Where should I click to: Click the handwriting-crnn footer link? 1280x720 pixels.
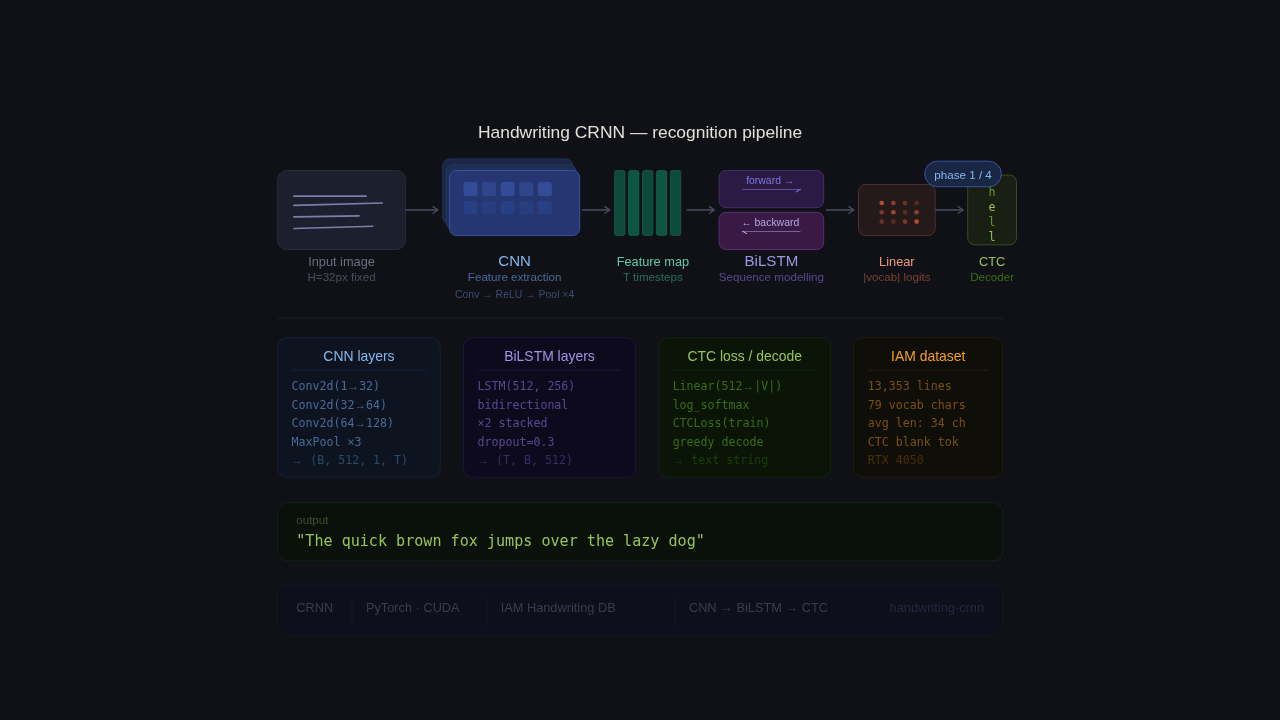coord(936,608)
